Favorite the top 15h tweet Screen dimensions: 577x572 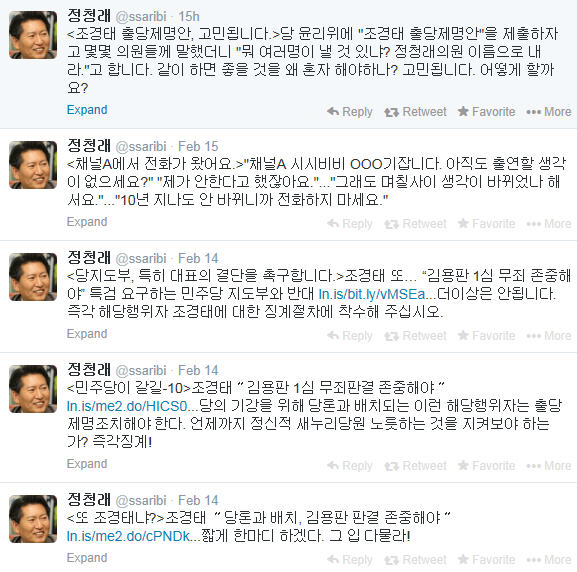coord(486,112)
